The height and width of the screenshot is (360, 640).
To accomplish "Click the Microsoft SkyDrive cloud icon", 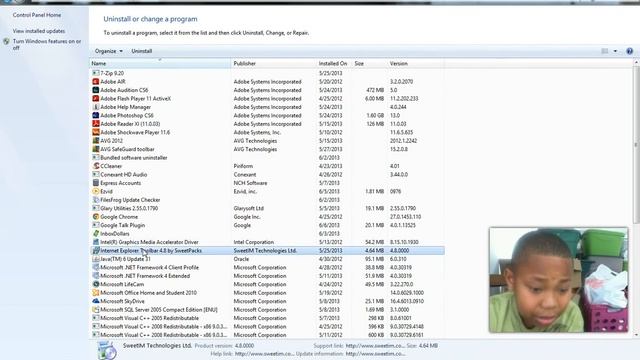I will [96, 301].
